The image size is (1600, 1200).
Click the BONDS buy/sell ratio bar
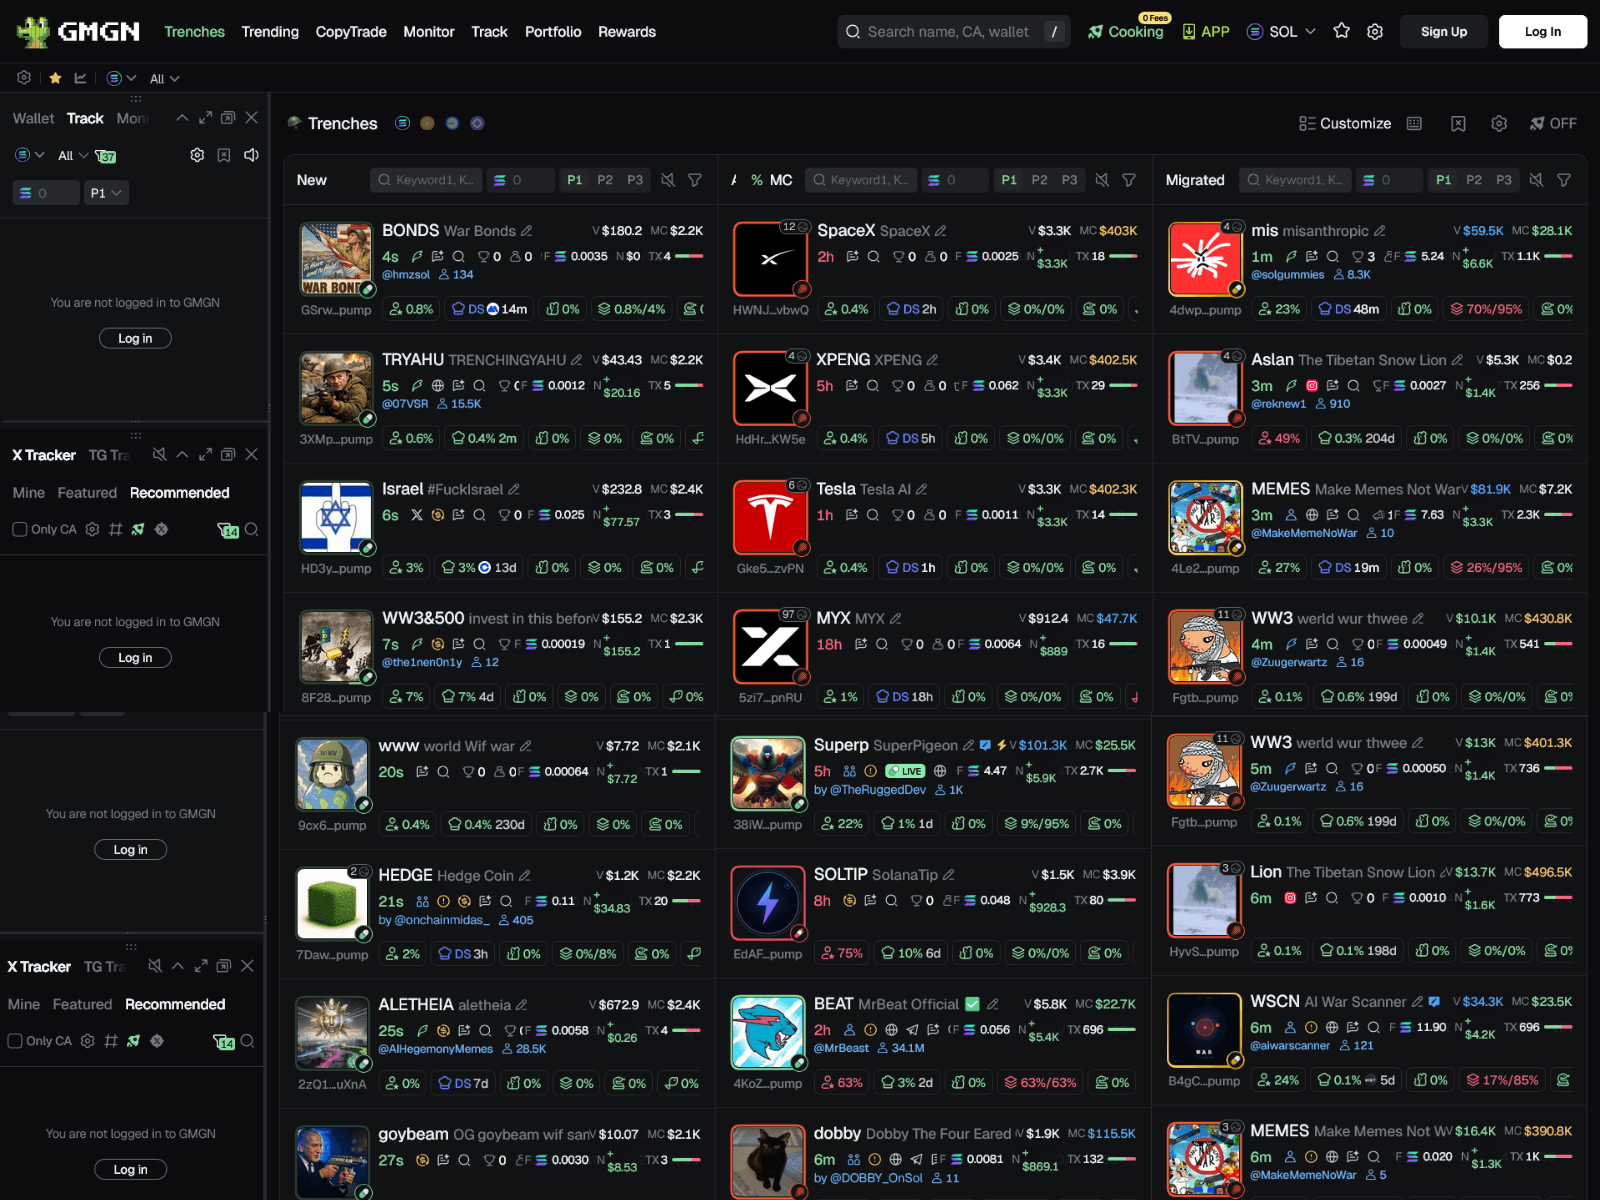coord(689,257)
